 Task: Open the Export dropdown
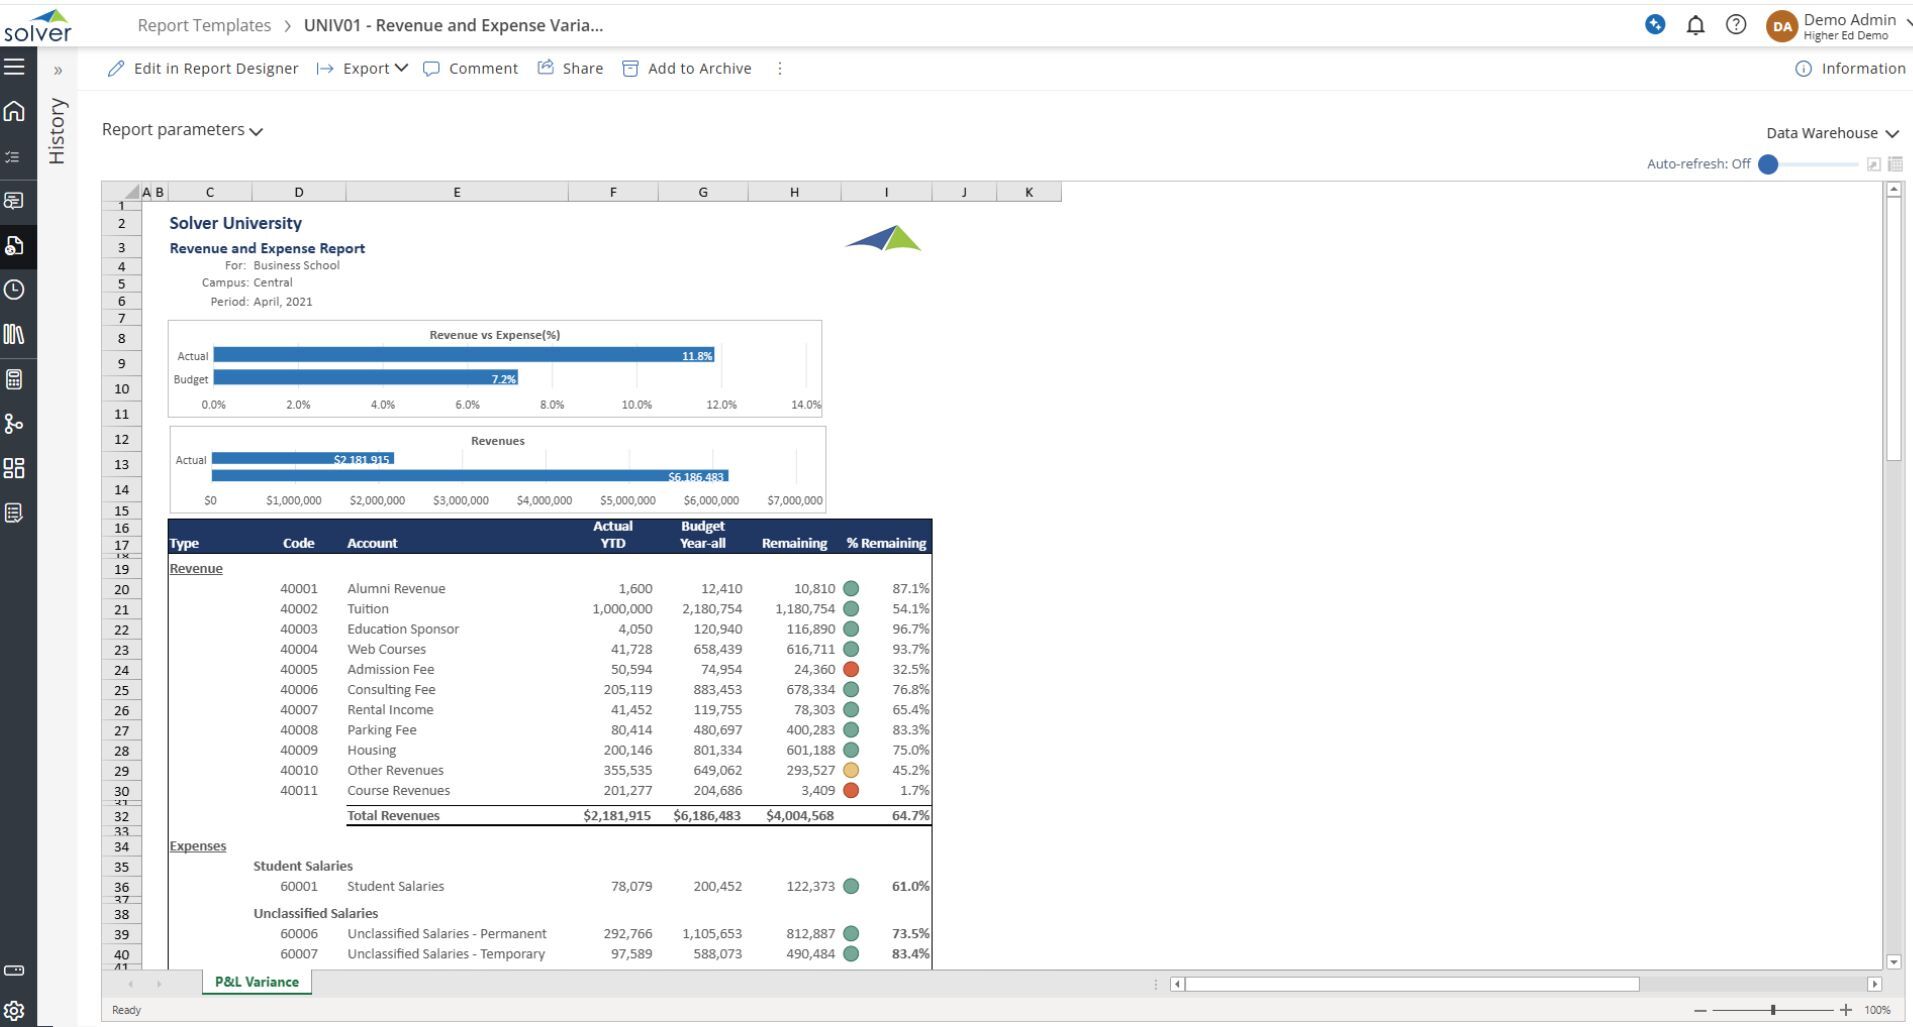pyautogui.click(x=362, y=68)
